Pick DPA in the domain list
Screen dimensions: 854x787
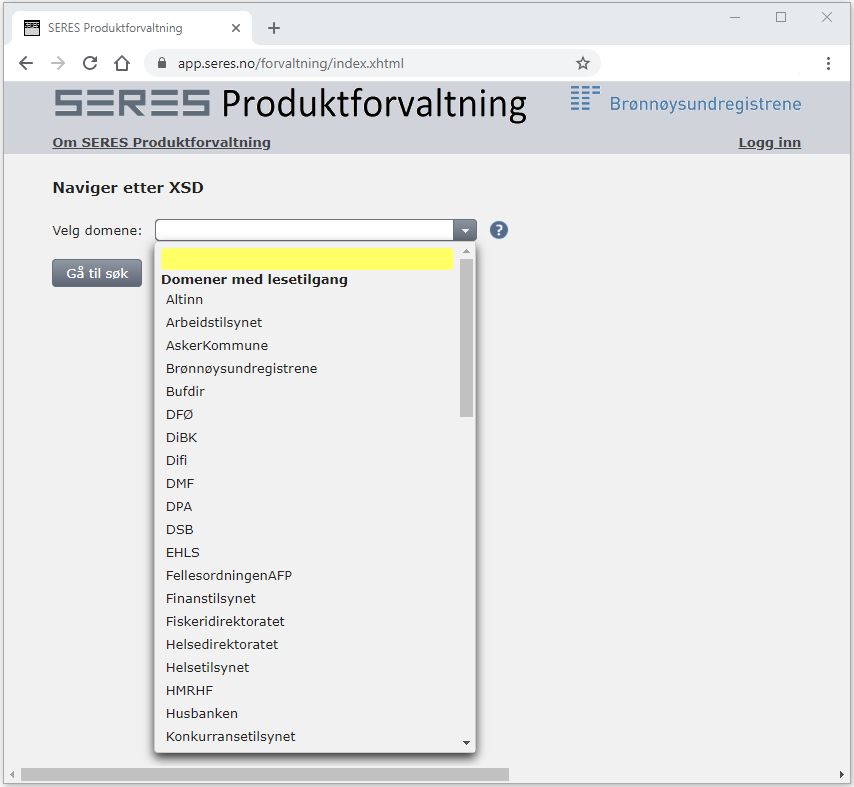307,507
